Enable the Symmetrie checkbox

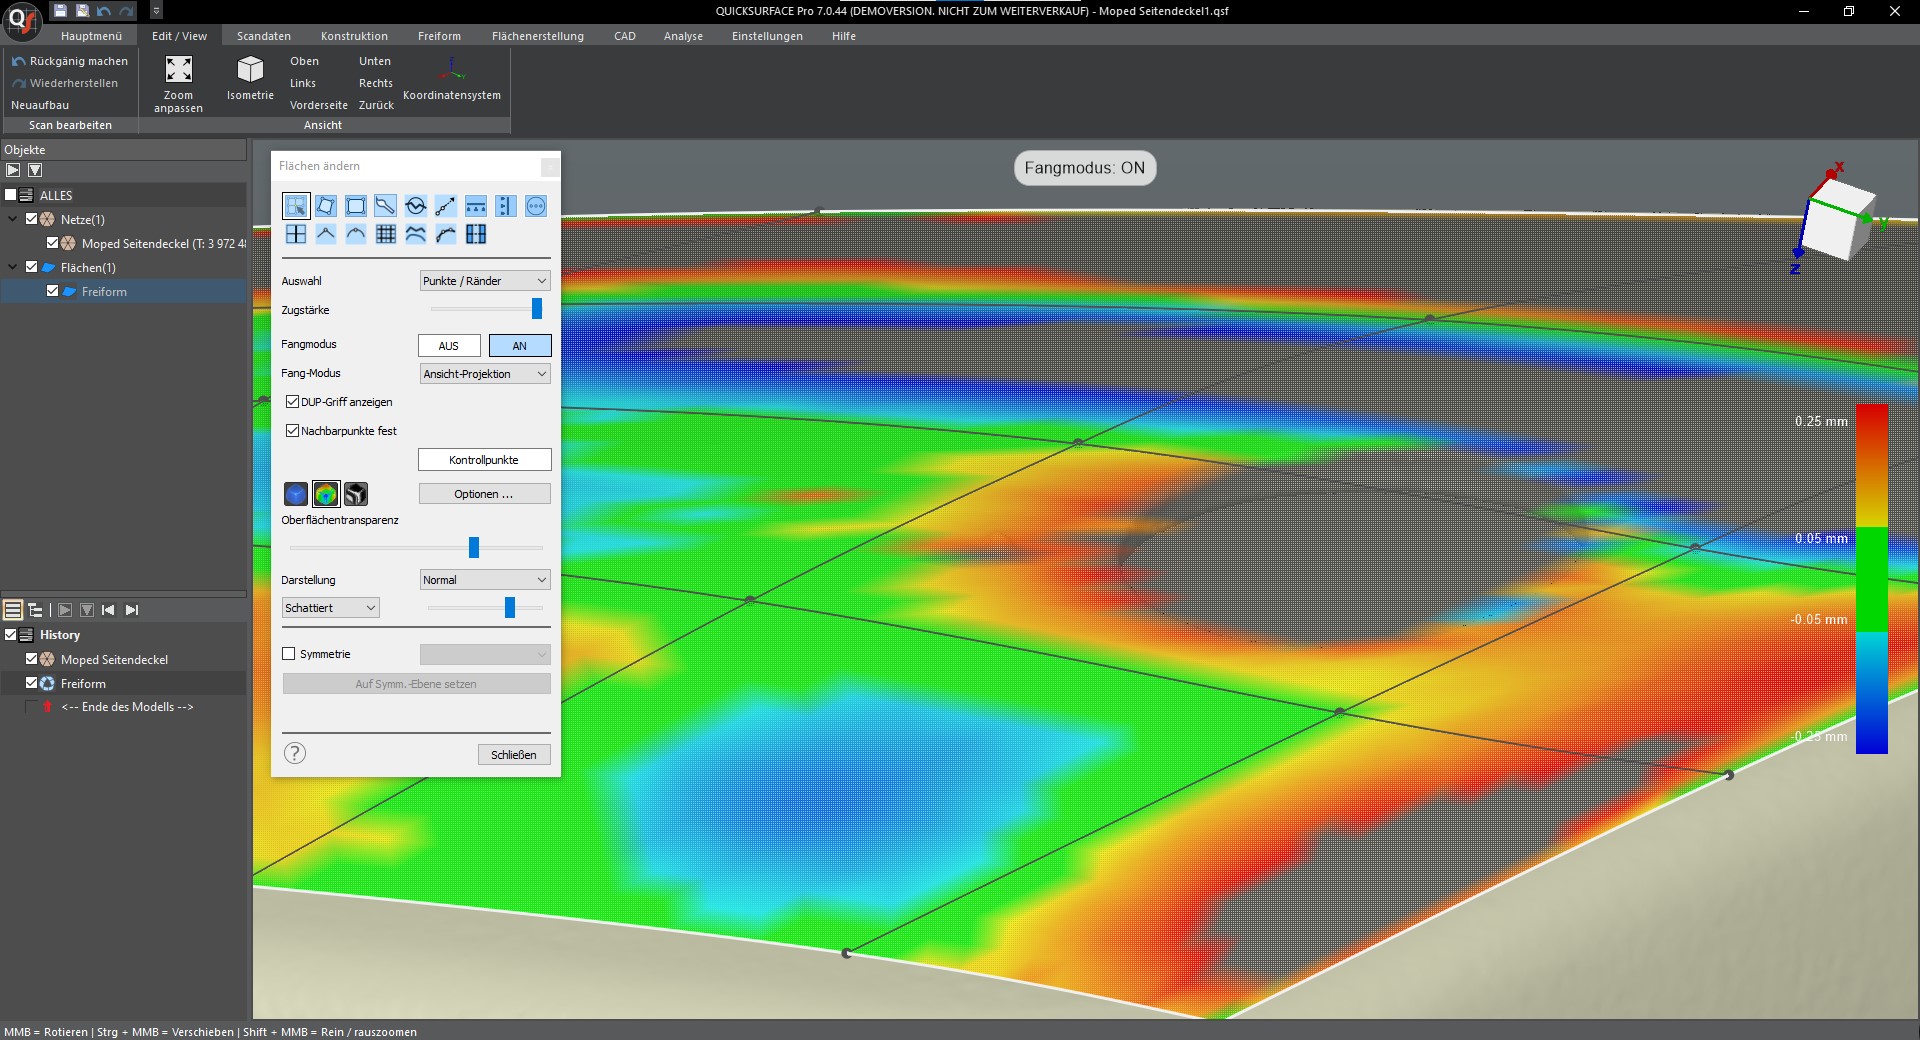pyautogui.click(x=290, y=654)
